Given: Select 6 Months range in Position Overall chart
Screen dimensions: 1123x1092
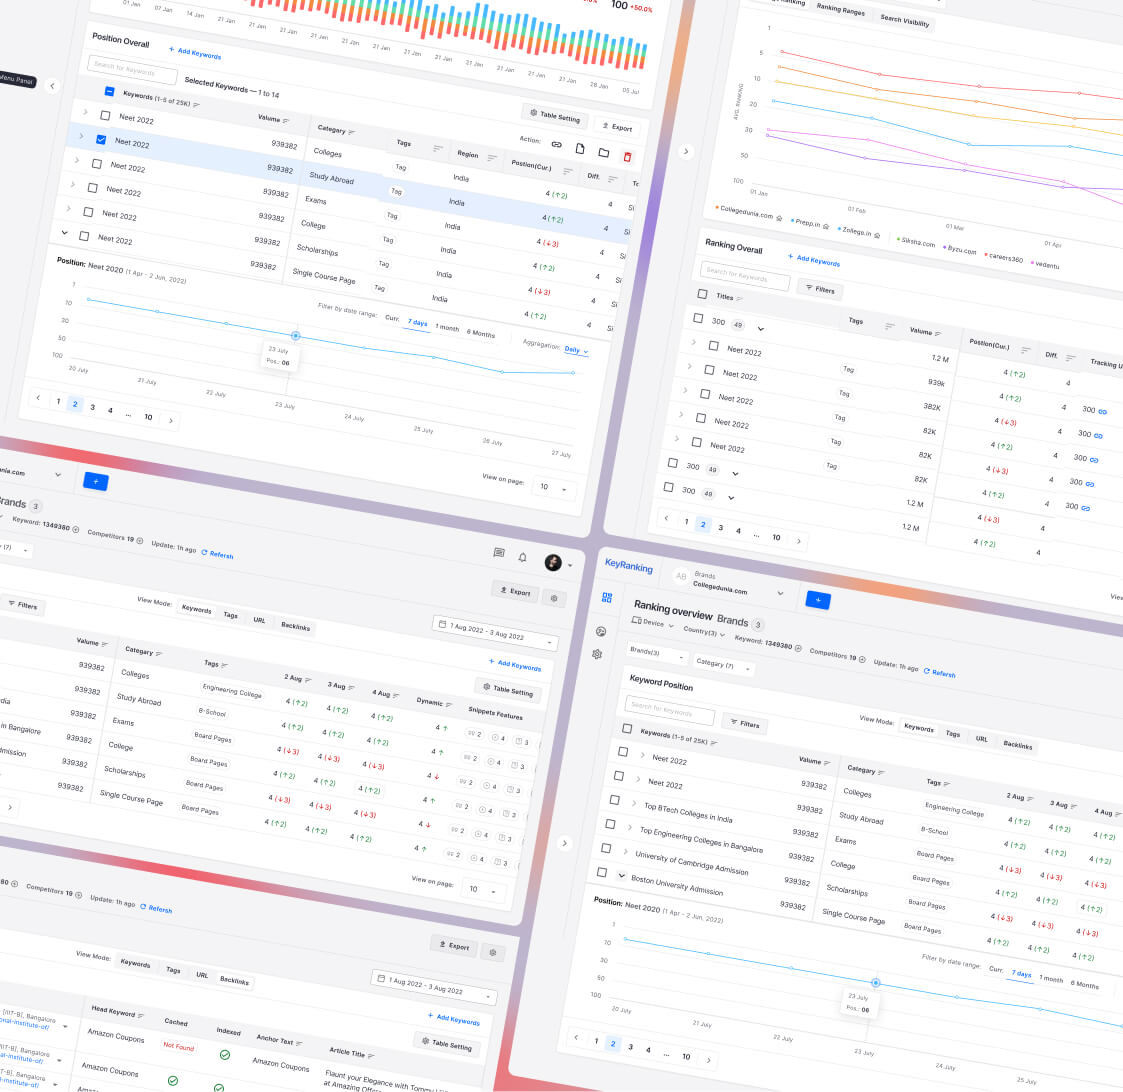Looking at the screenshot, I should coord(481,334).
